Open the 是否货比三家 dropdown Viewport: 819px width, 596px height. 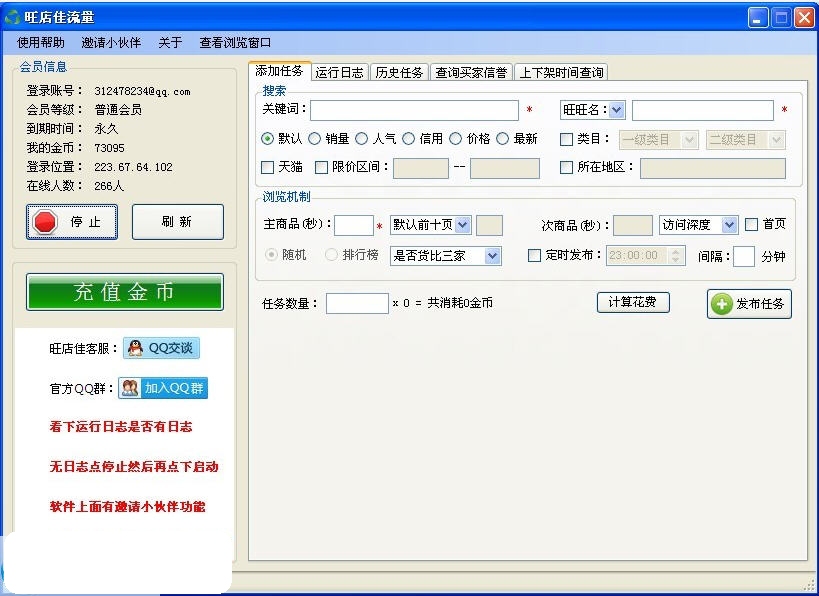click(493, 256)
